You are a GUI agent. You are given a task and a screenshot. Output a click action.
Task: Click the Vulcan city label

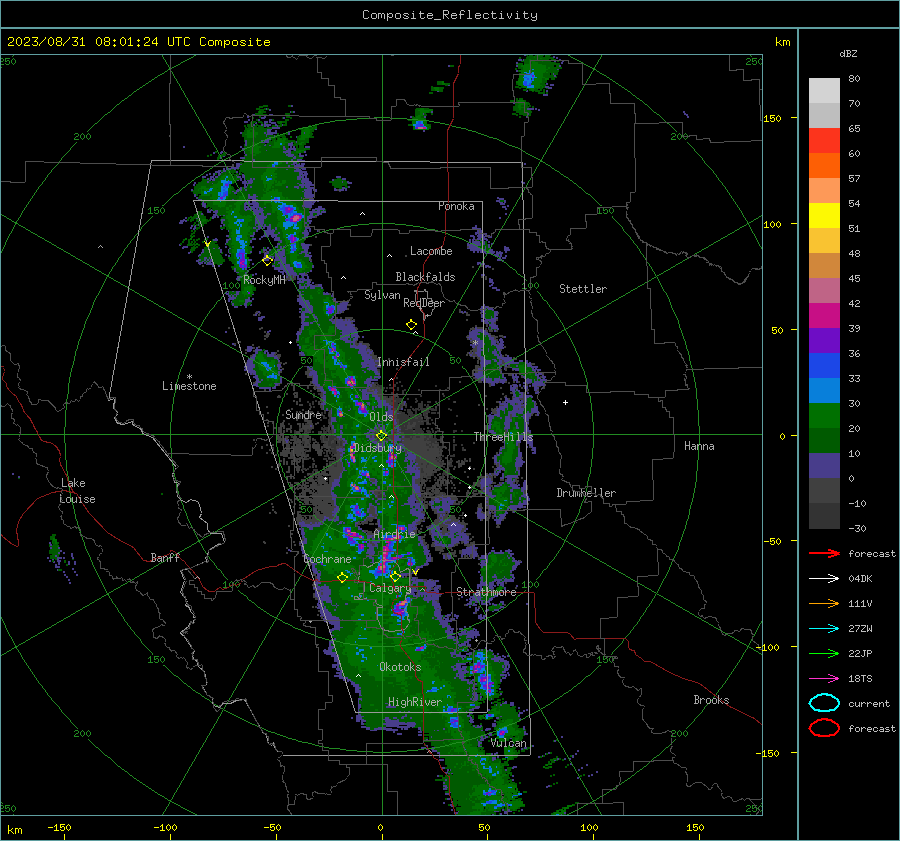509,743
